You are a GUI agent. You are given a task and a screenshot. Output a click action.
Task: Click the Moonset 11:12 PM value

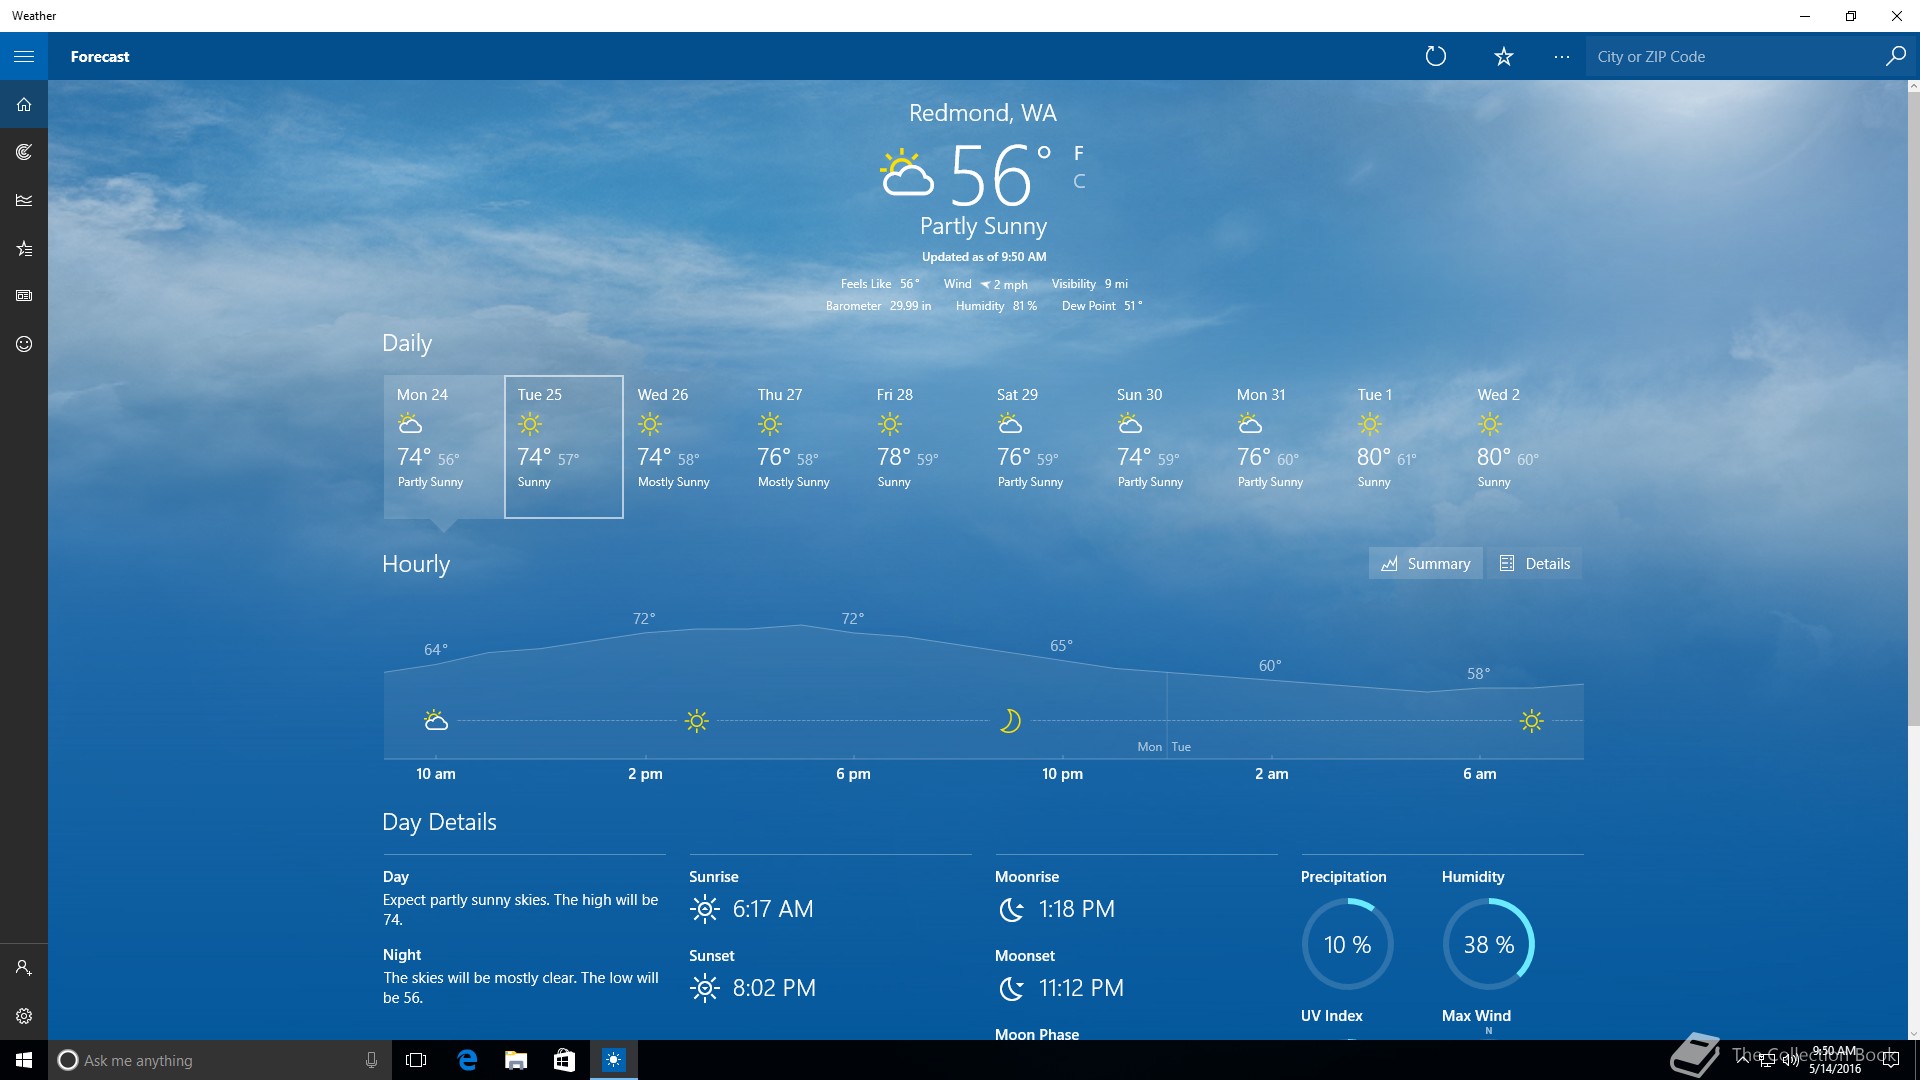(1081, 988)
